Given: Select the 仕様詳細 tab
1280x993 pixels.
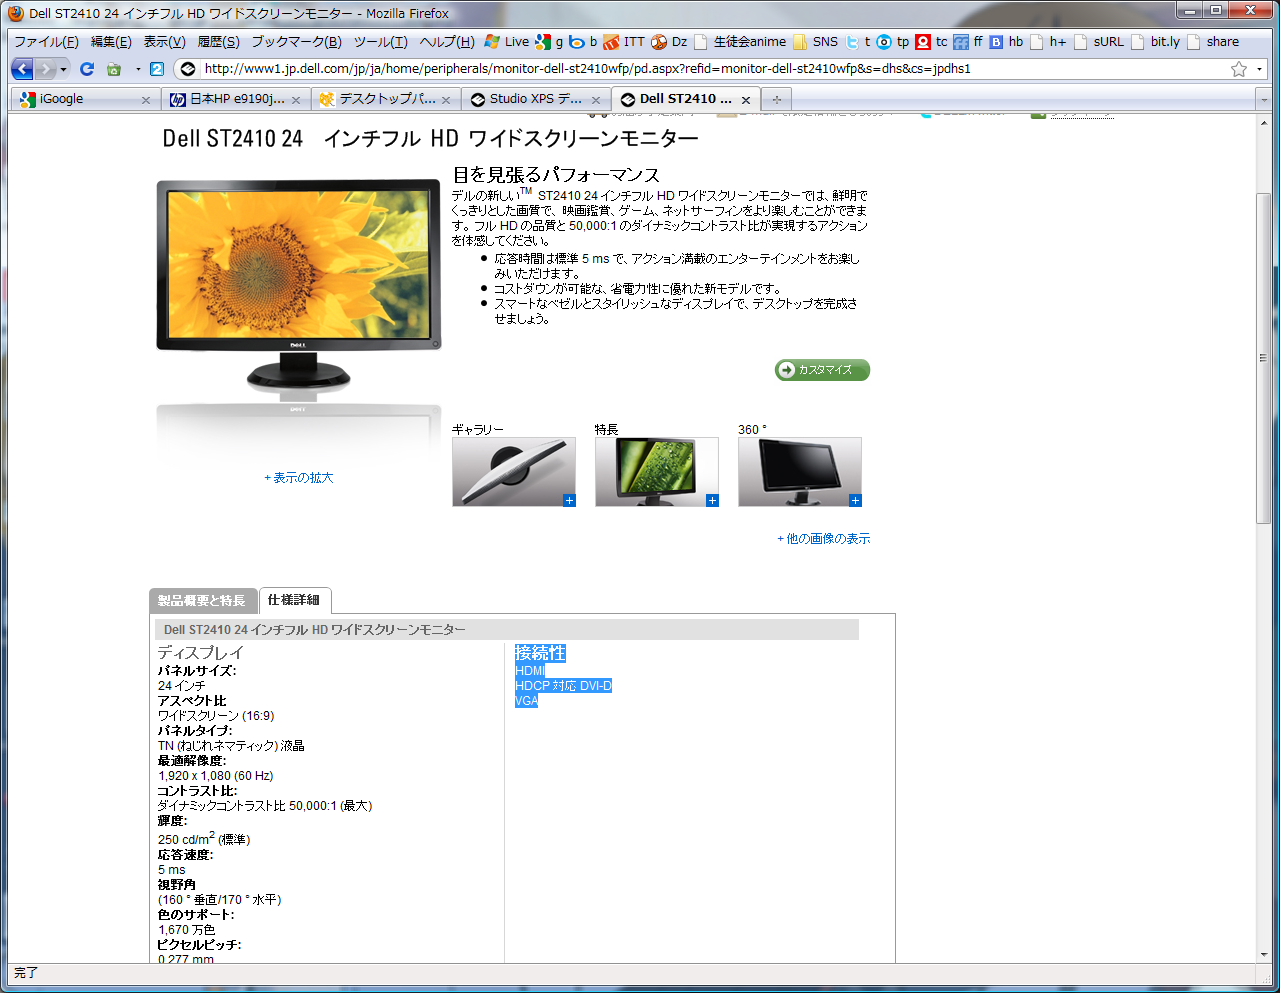Looking at the screenshot, I should point(294,600).
